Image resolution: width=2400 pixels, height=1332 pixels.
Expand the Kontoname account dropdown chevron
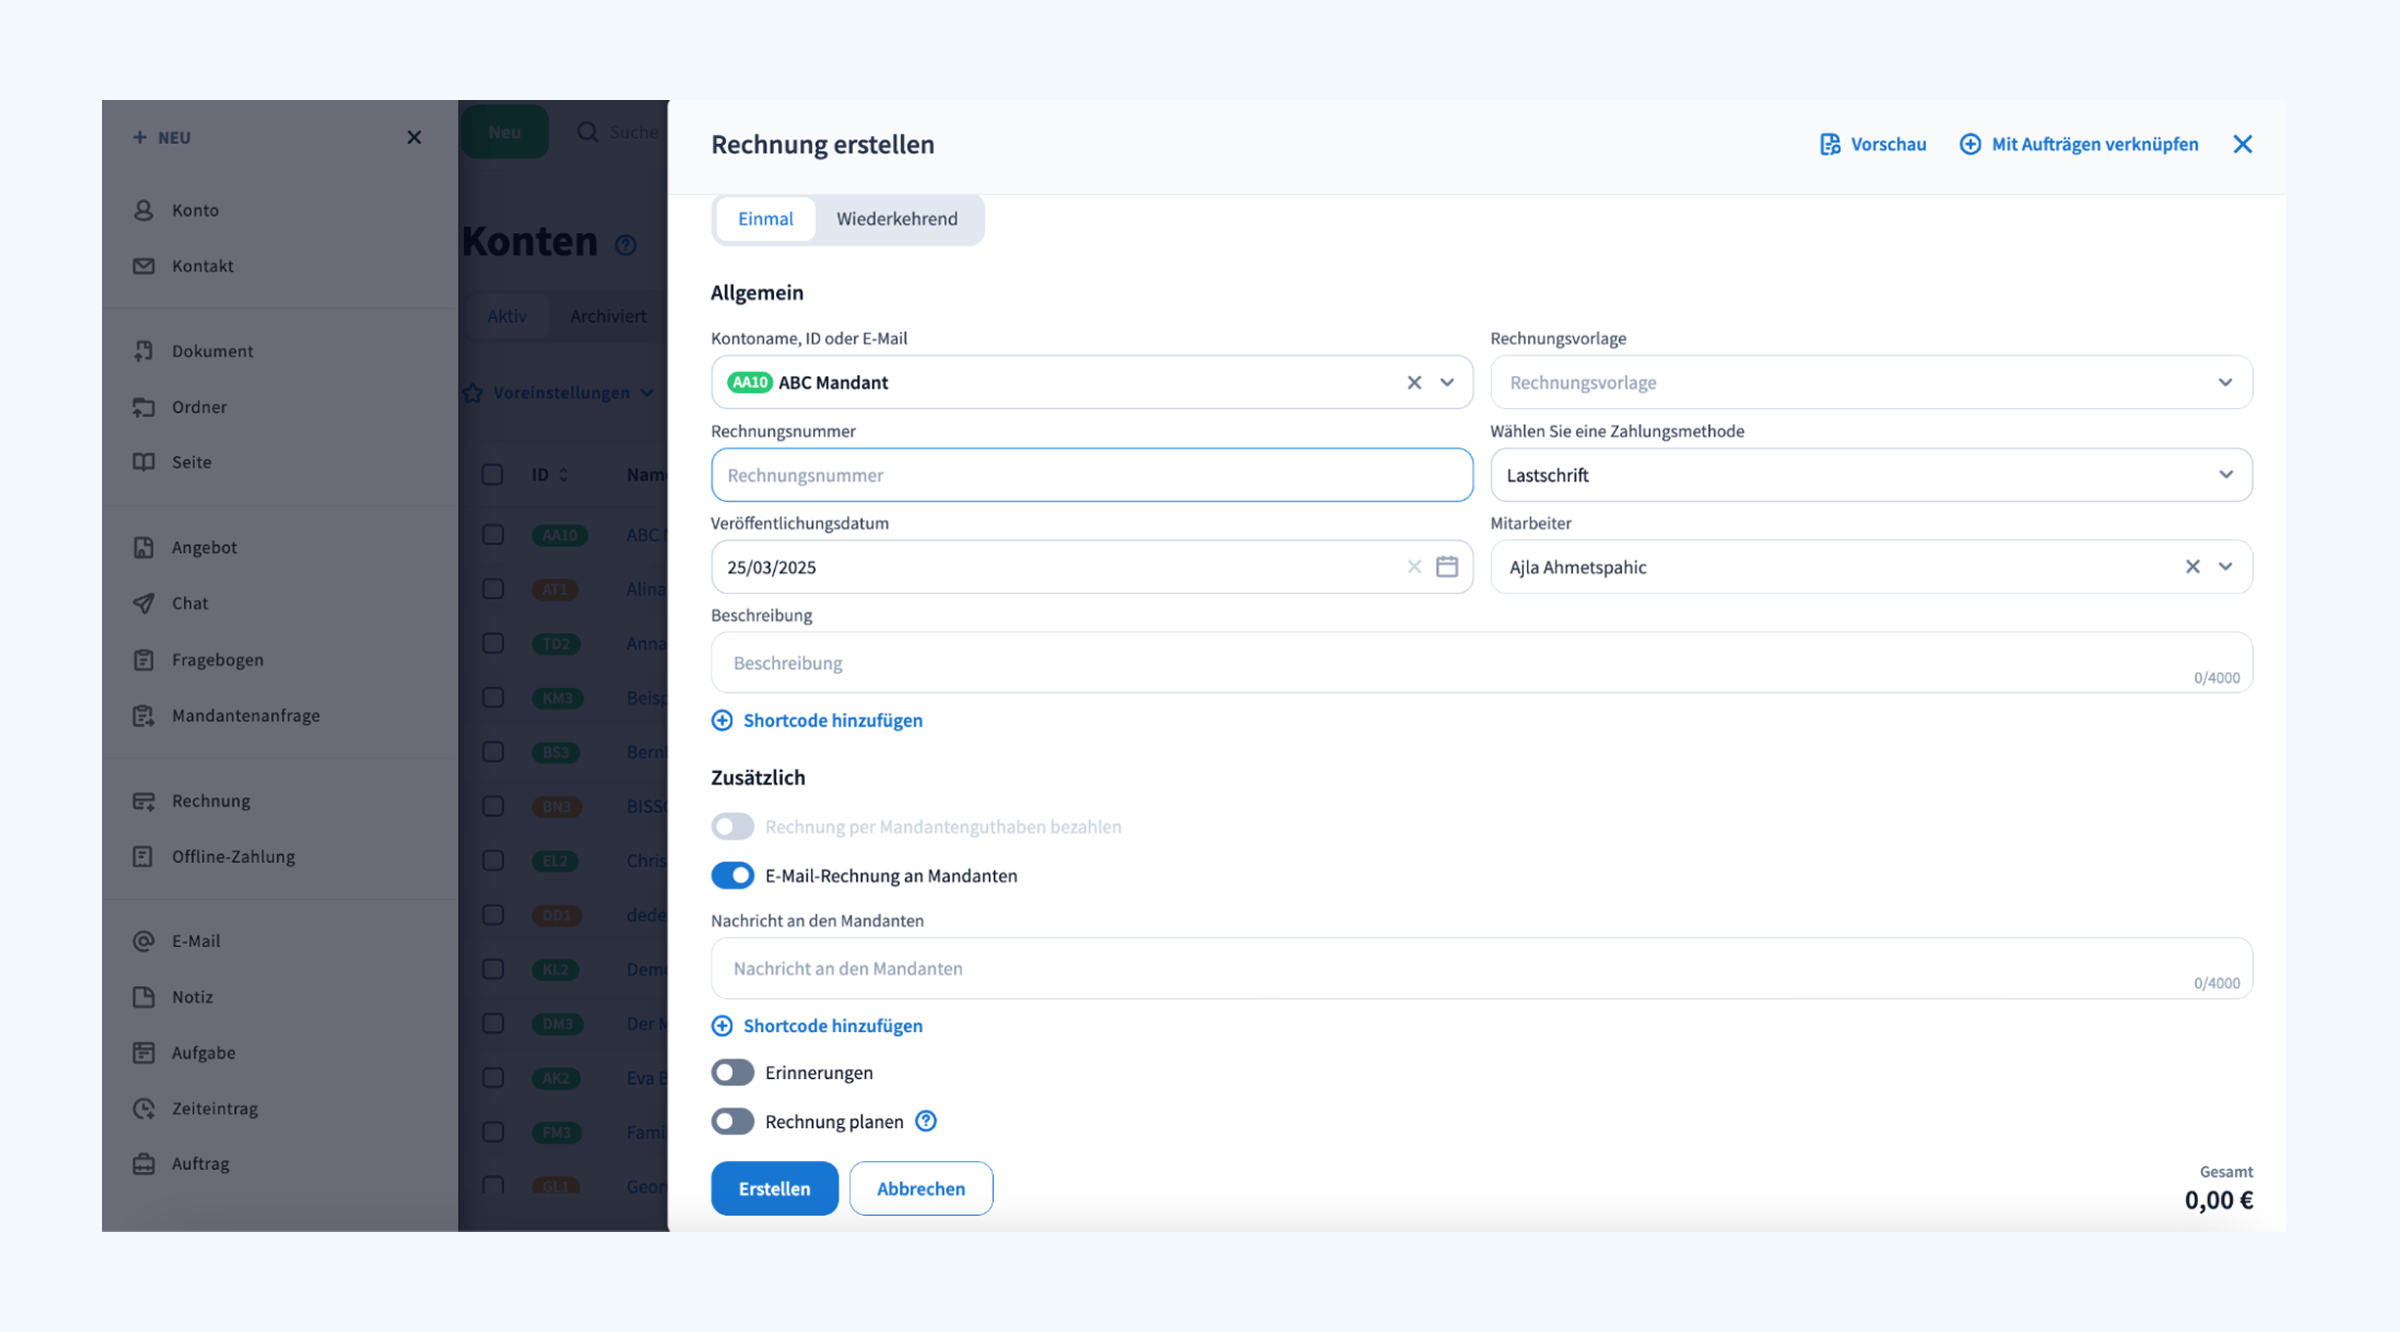[1447, 382]
